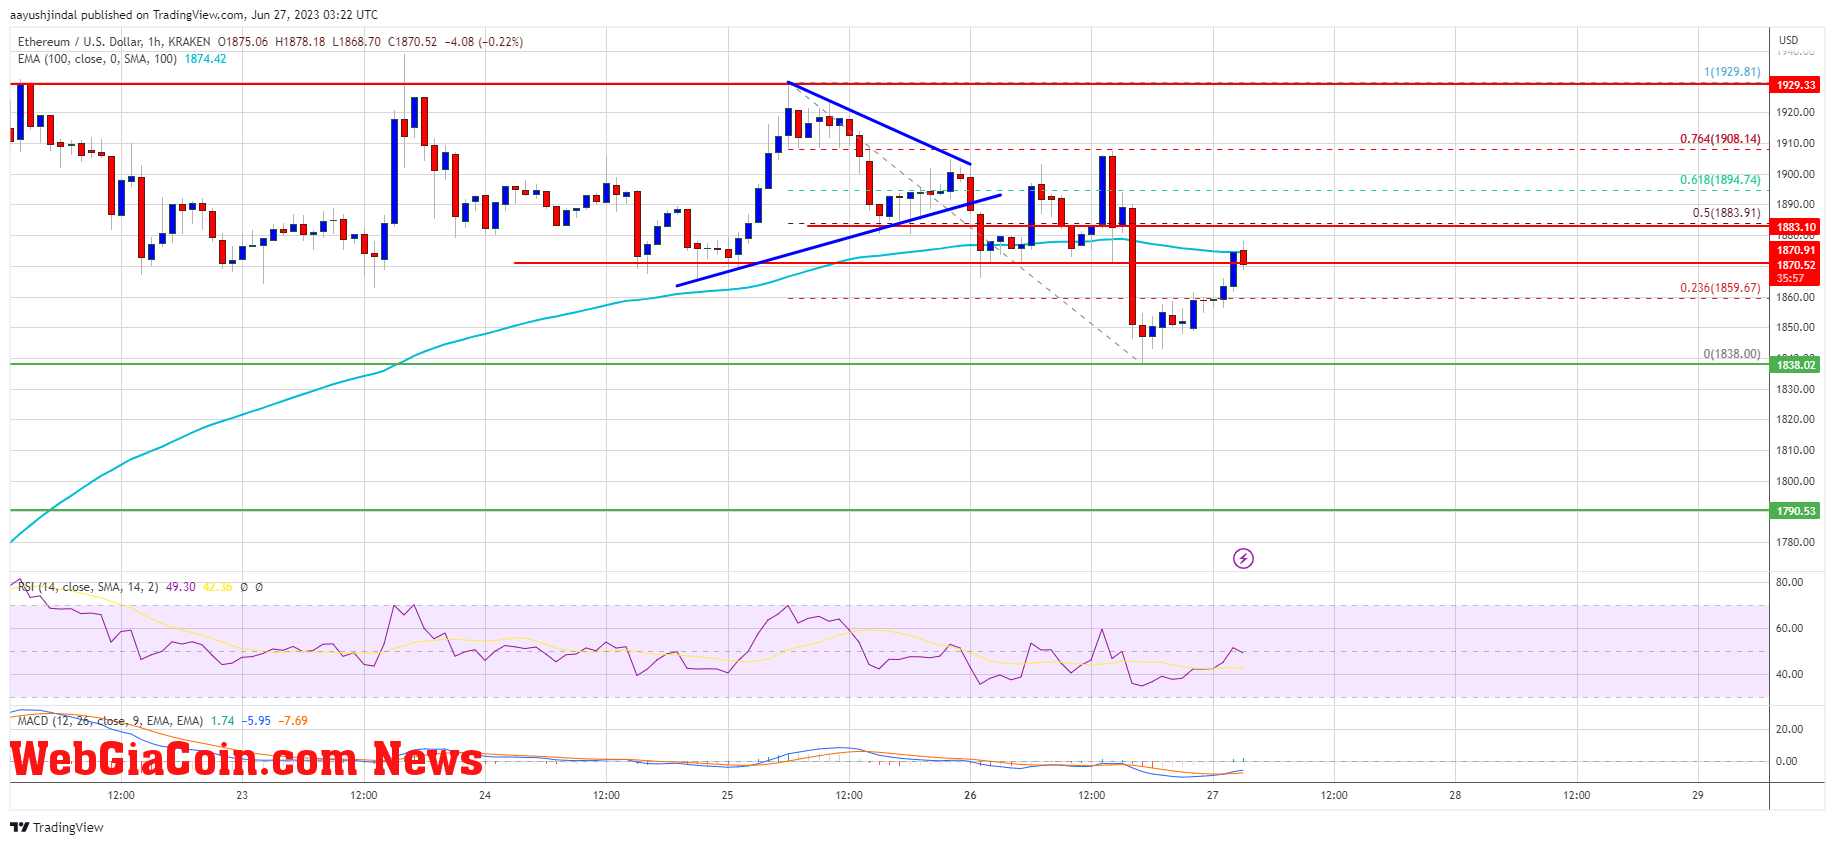Click the 1920.00 price axis tick
This screenshot has height=845, width=1835.
coord(1795,113)
